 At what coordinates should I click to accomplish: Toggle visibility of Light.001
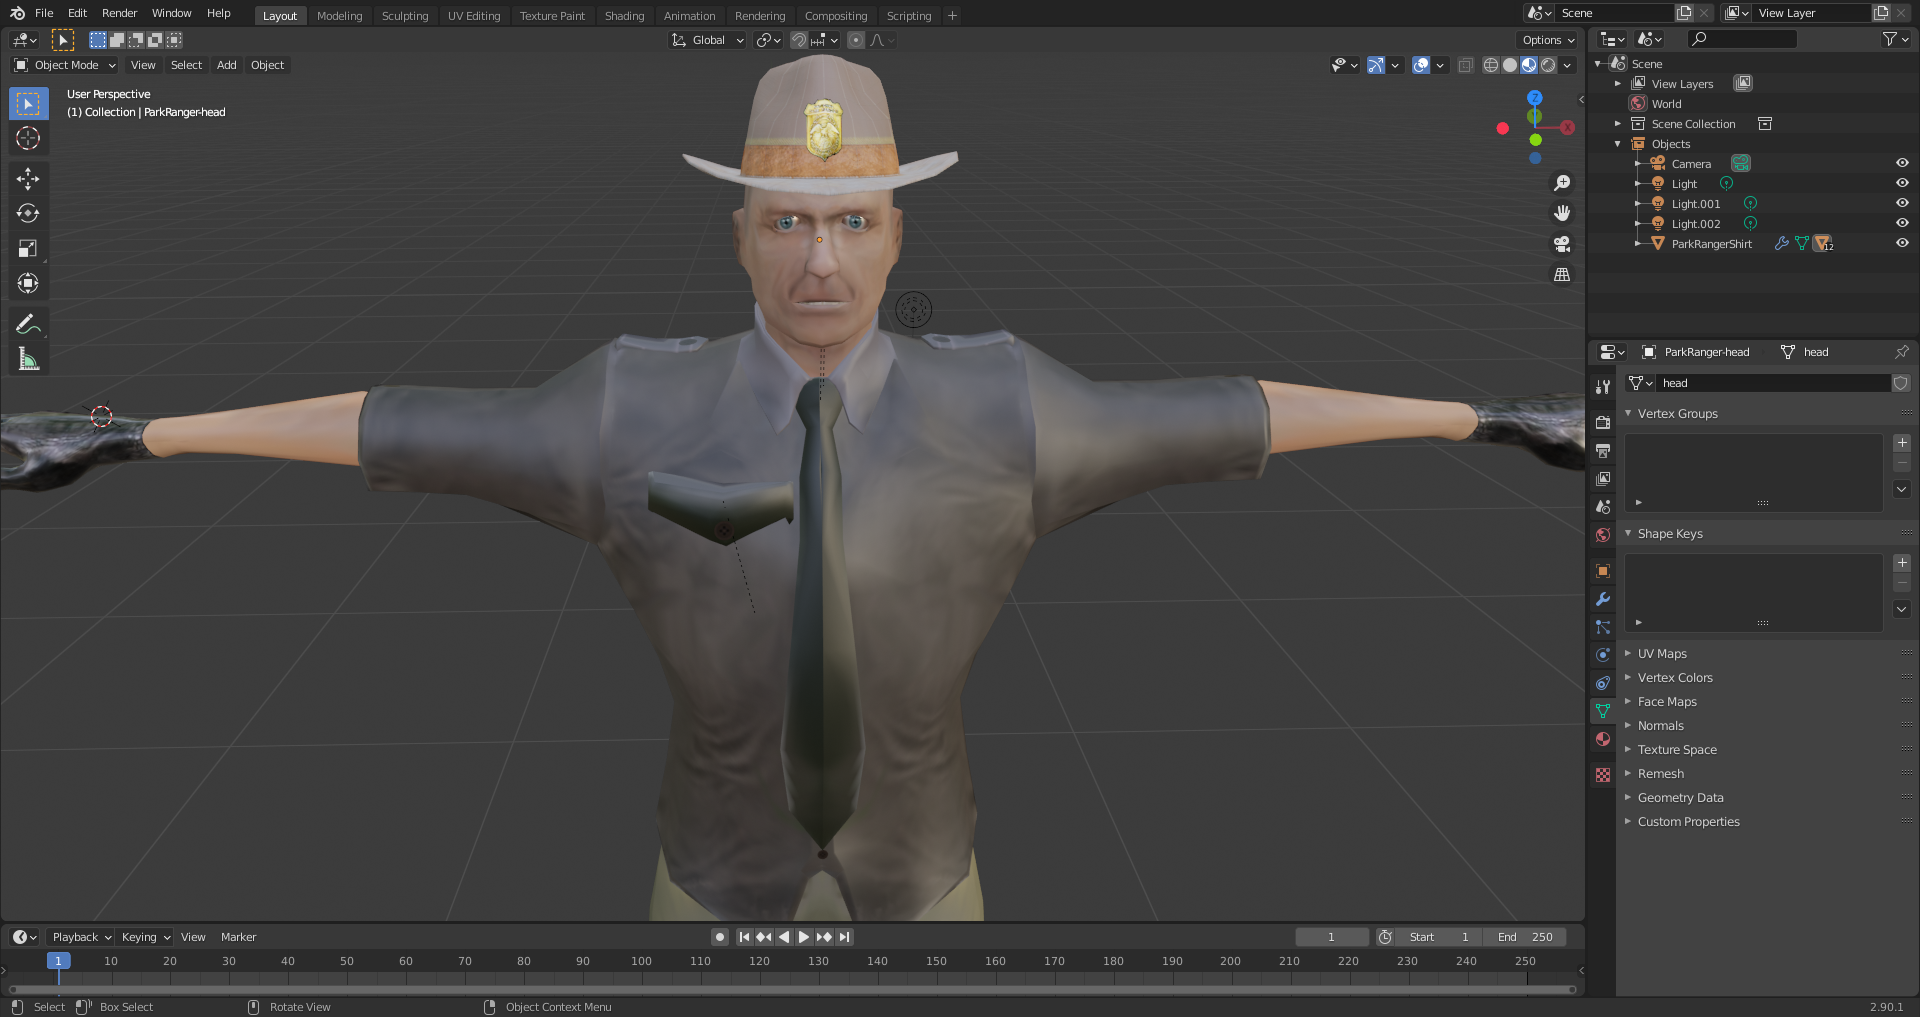coord(1901,203)
